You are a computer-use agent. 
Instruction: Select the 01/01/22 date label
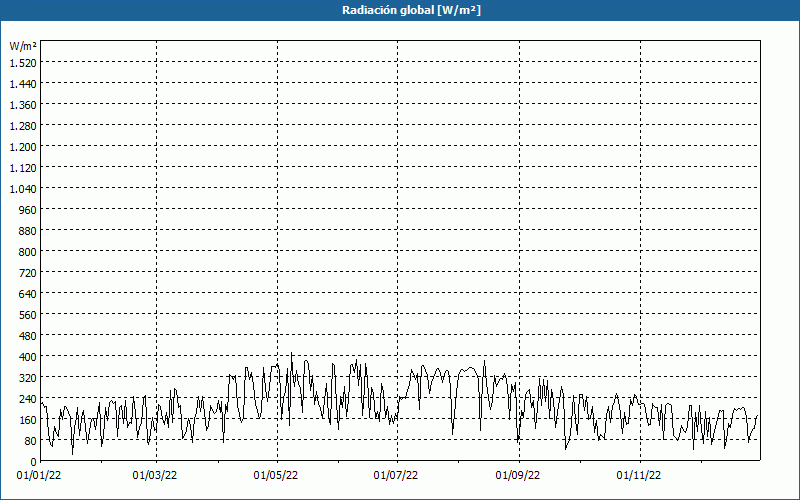[x=39, y=476]
